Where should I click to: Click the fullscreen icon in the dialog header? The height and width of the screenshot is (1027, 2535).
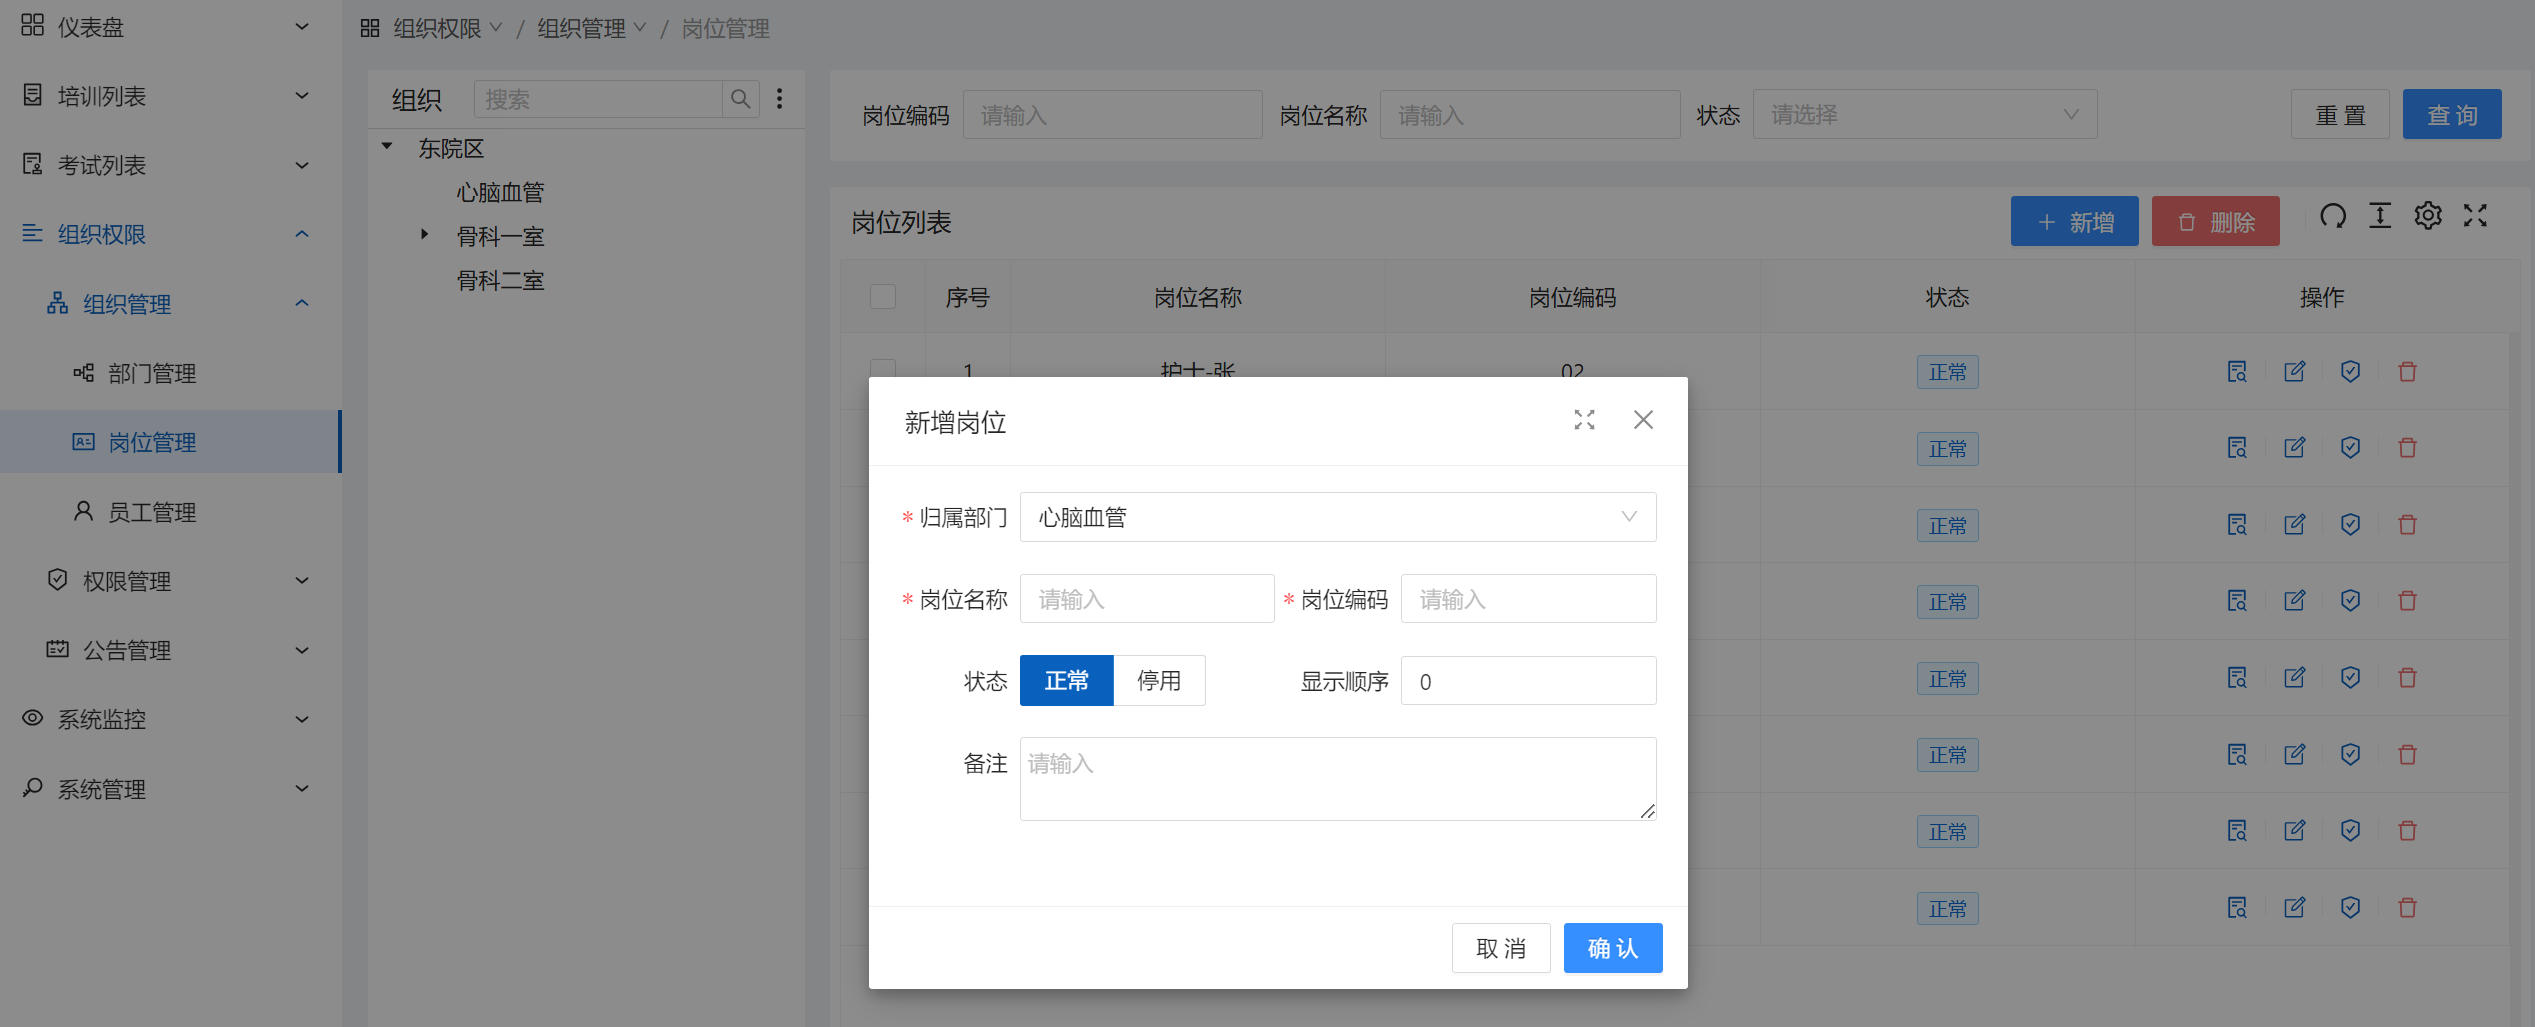coord(1584,420)
